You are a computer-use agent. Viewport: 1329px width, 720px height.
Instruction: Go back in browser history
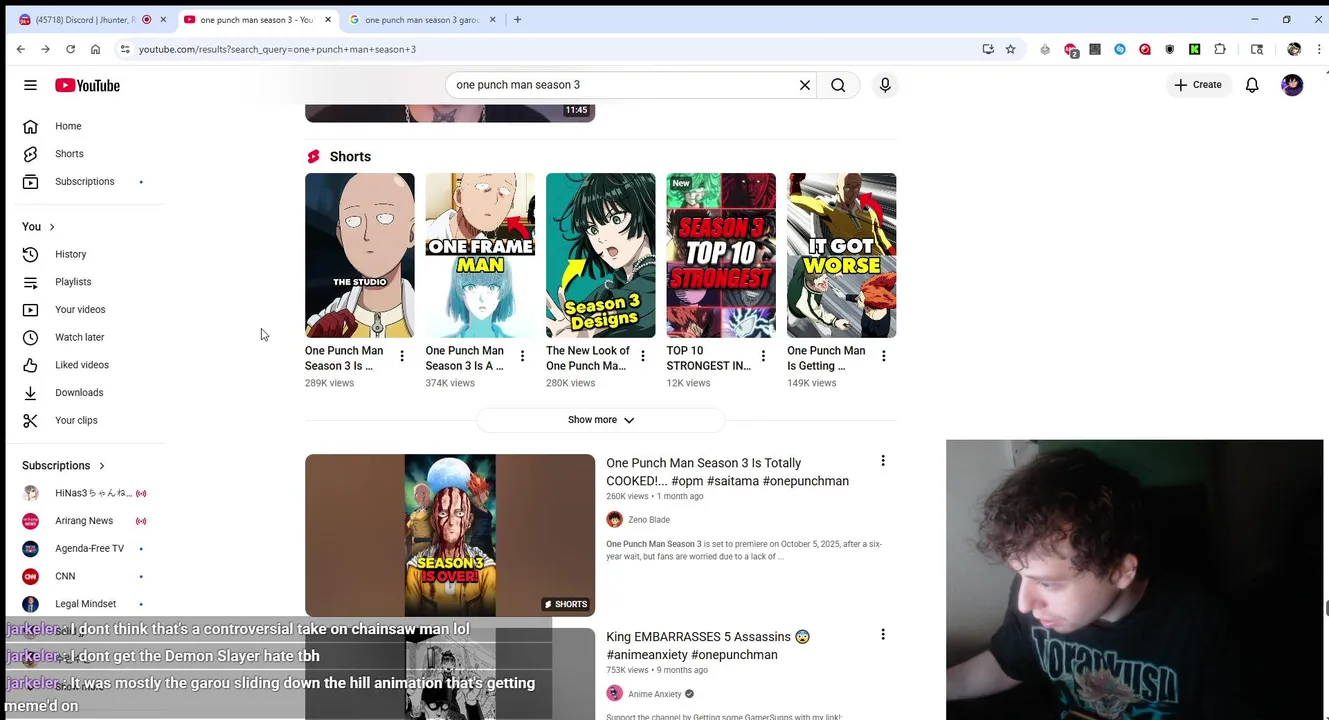coord(21,49)
